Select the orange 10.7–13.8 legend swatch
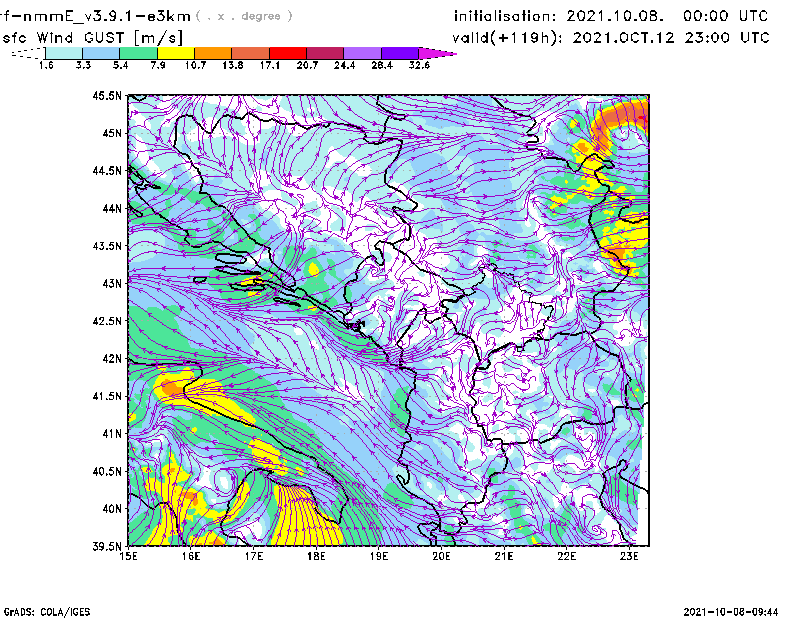Screen dimensions: 800x618 [x=213, y=53]
